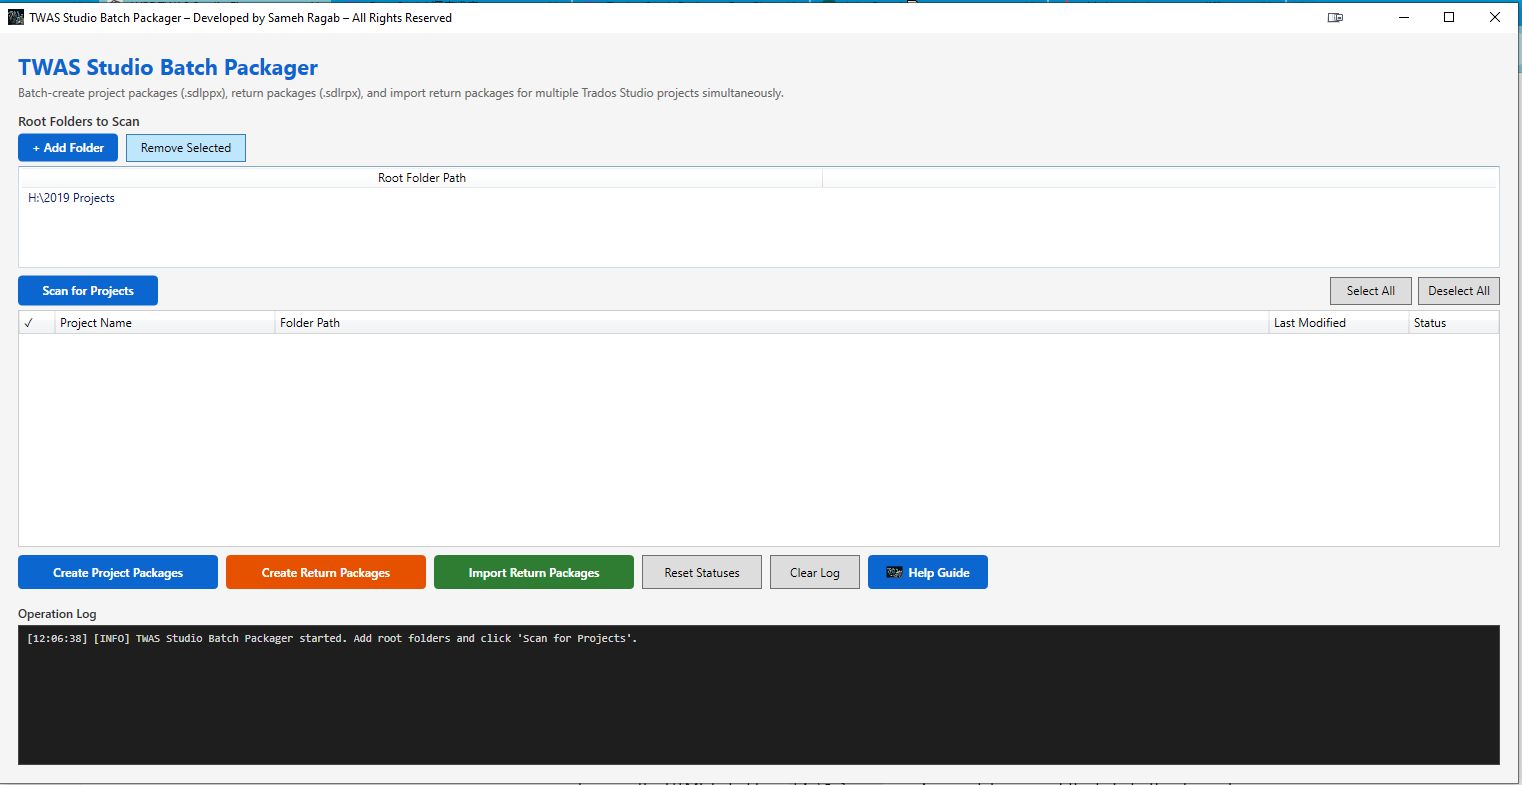Screen dimensions: 1522x785
Task: Add a new root folder
Action: (x=67, y=147)
